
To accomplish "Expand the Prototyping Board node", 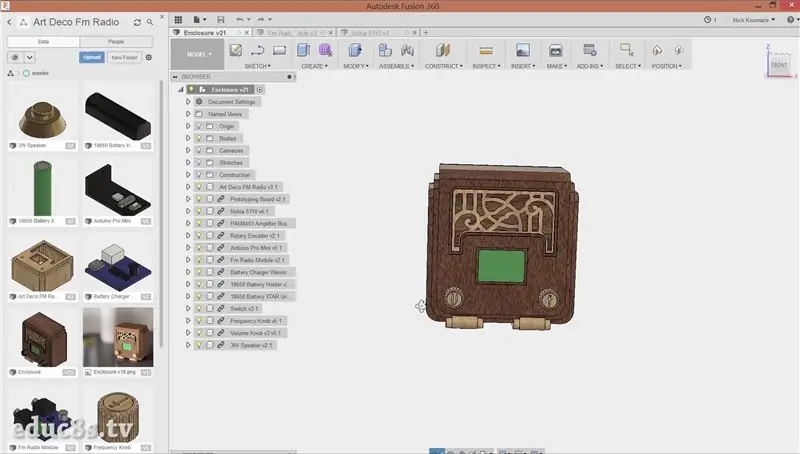I will click(188, 199).
